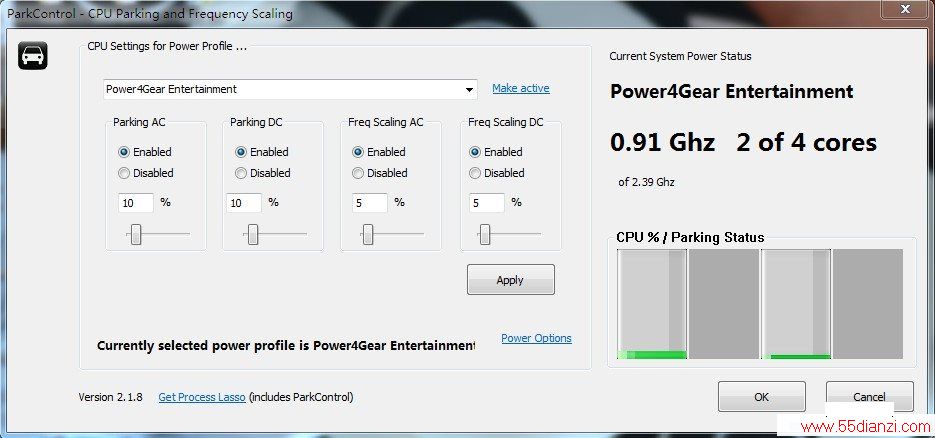Open the Get Process Lasso link
This screenshot has height=438, width=935.
[x=202, y=397]
